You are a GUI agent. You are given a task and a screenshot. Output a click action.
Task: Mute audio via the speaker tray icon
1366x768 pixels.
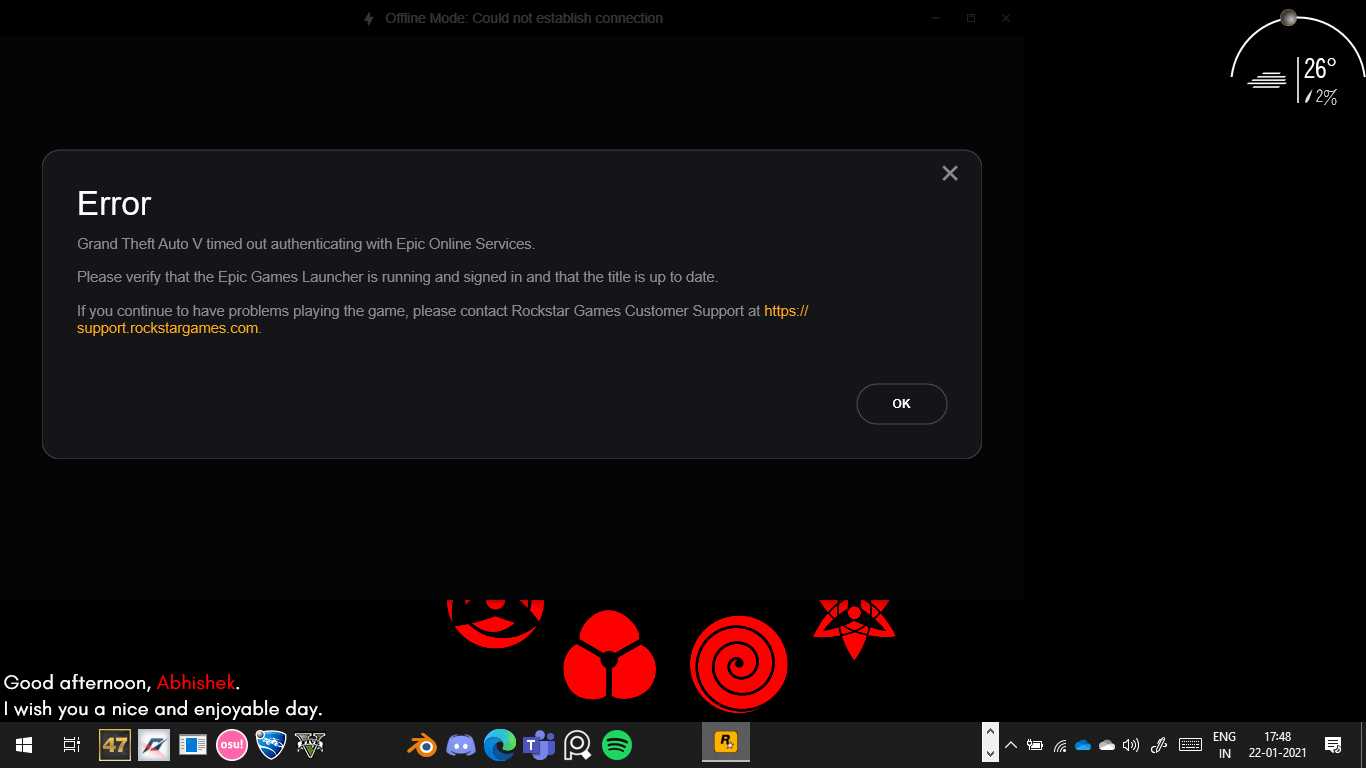pos(1130,744)
